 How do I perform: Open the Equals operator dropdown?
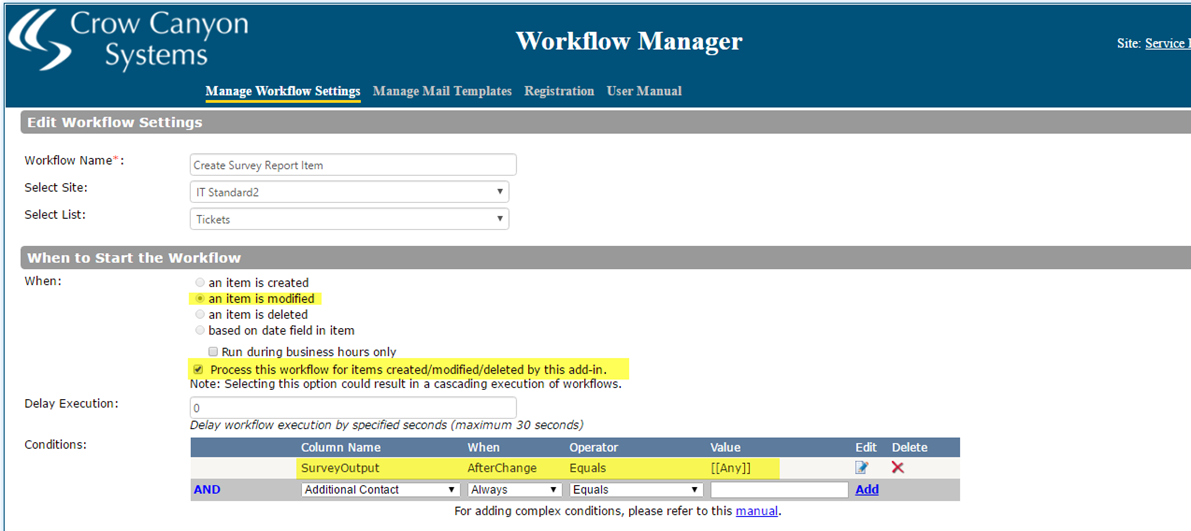637,490
